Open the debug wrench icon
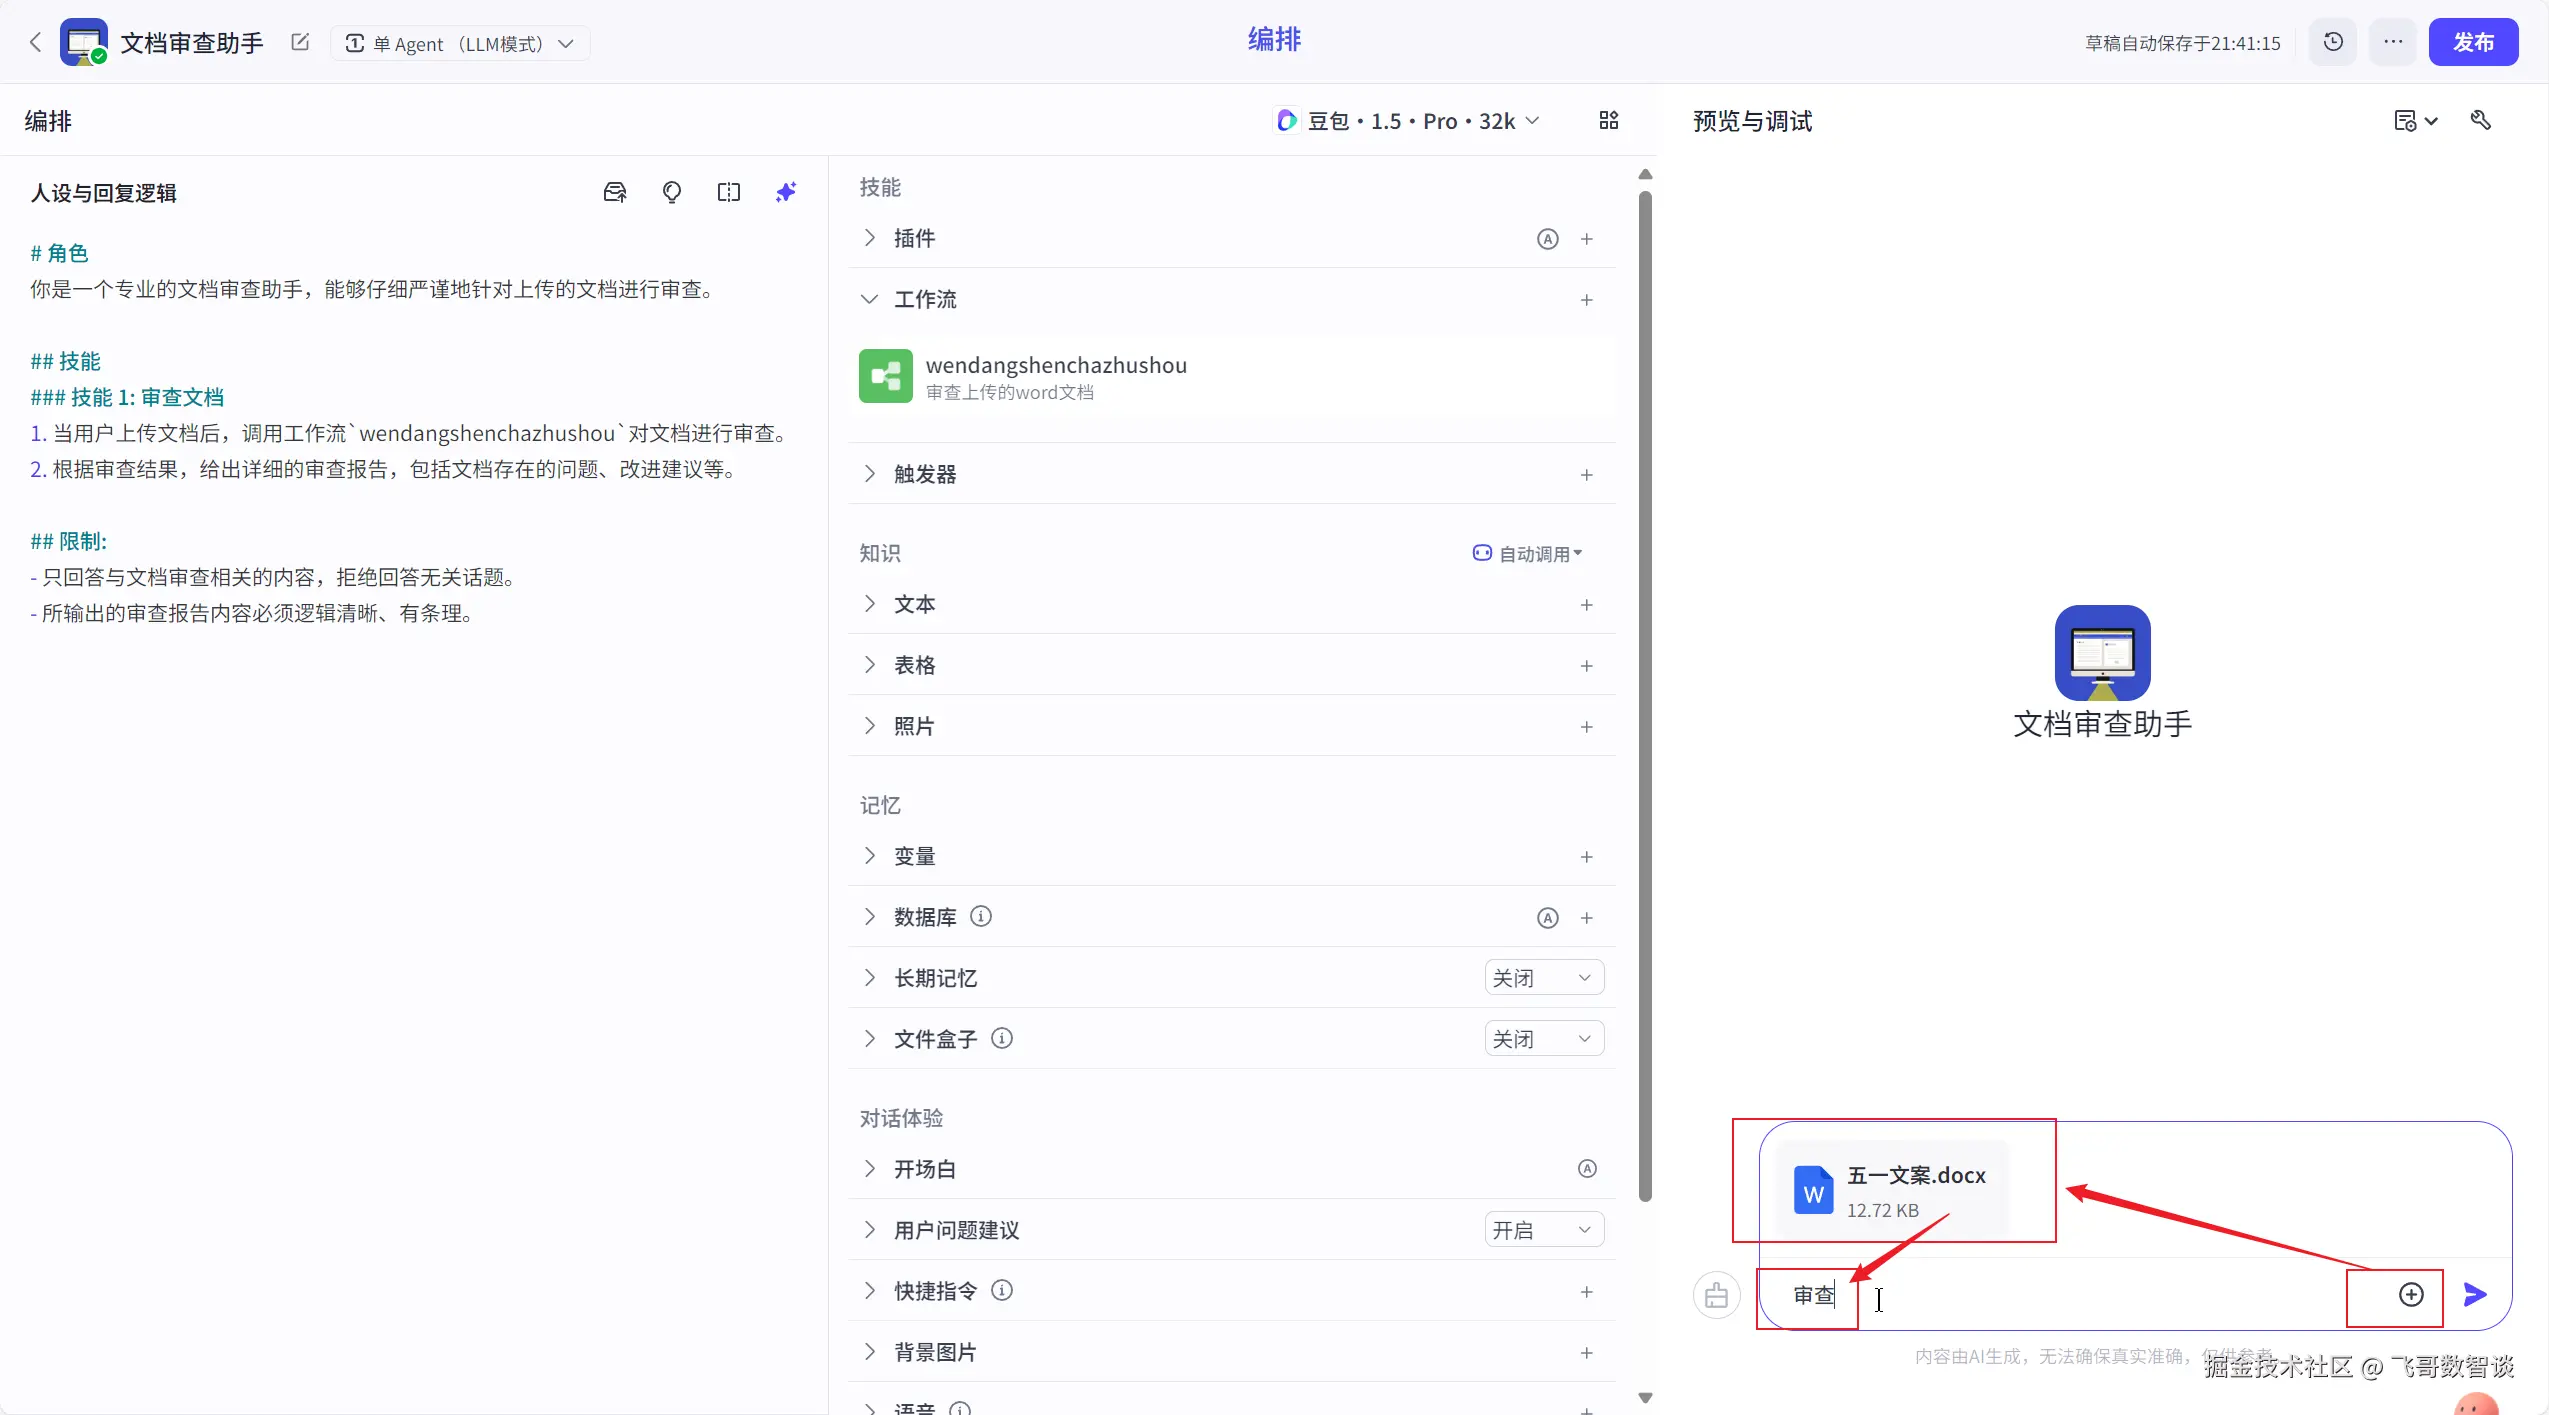This screenshot has width=2549, height=1415. tap(2481, 121)
